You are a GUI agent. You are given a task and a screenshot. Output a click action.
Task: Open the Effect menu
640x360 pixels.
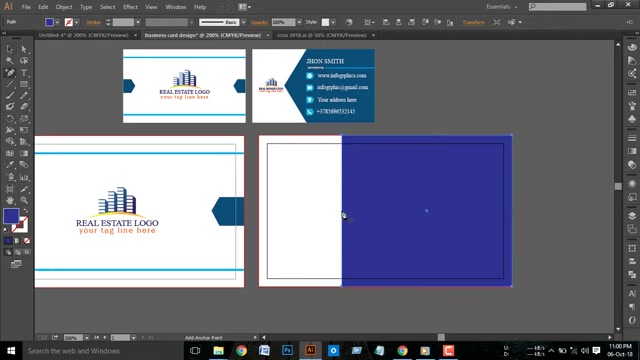(x=130, y=7)
